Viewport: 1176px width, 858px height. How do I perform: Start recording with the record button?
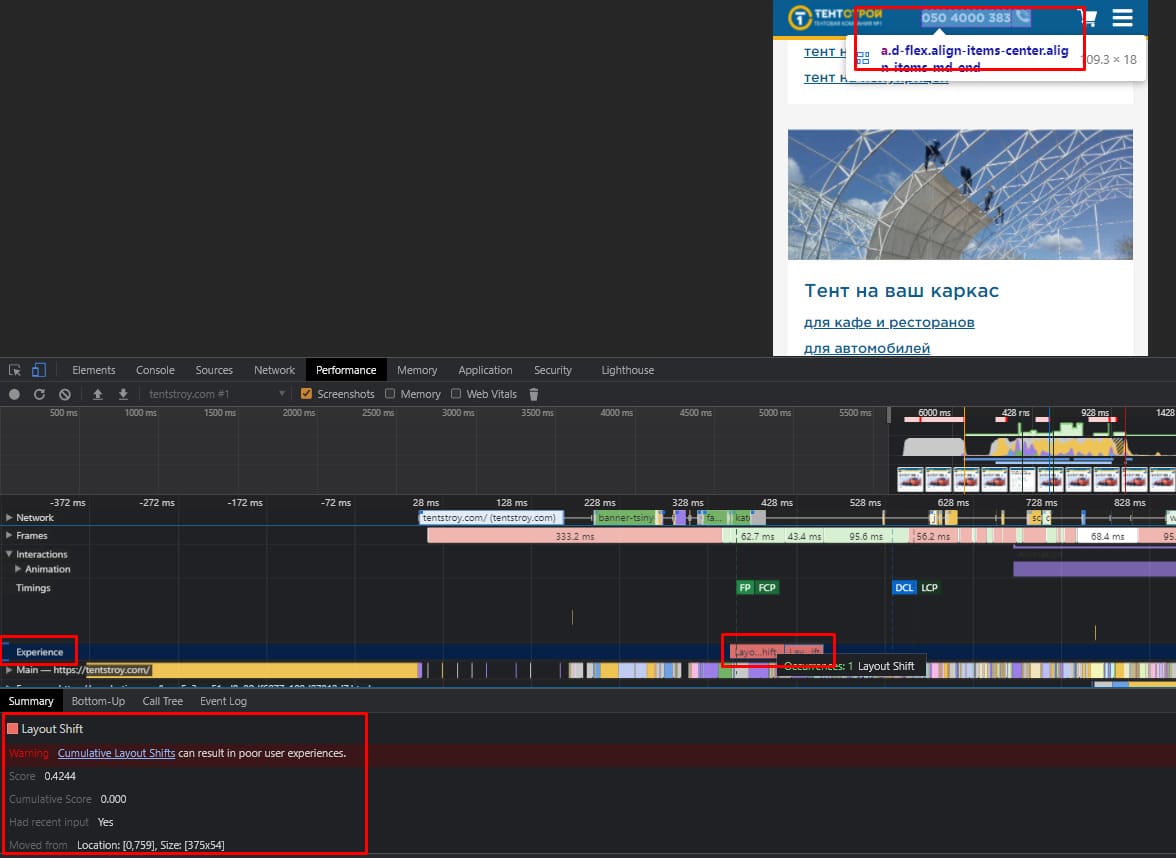[15, 394]
